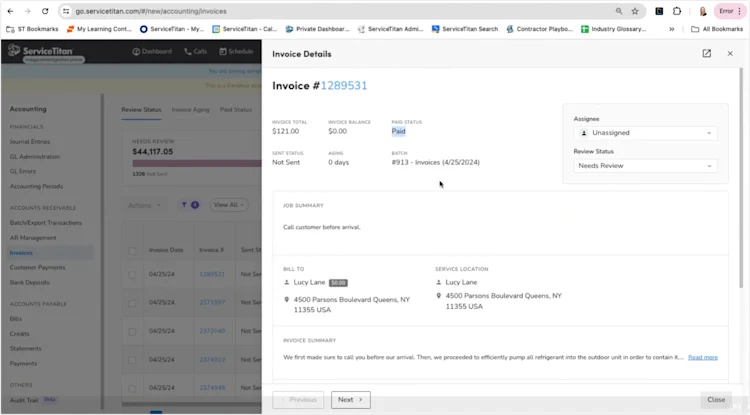The height and width of the screenshot is (415, 750).
Task: Open invoice 2372040 link in table
Action: click(212, 331)
